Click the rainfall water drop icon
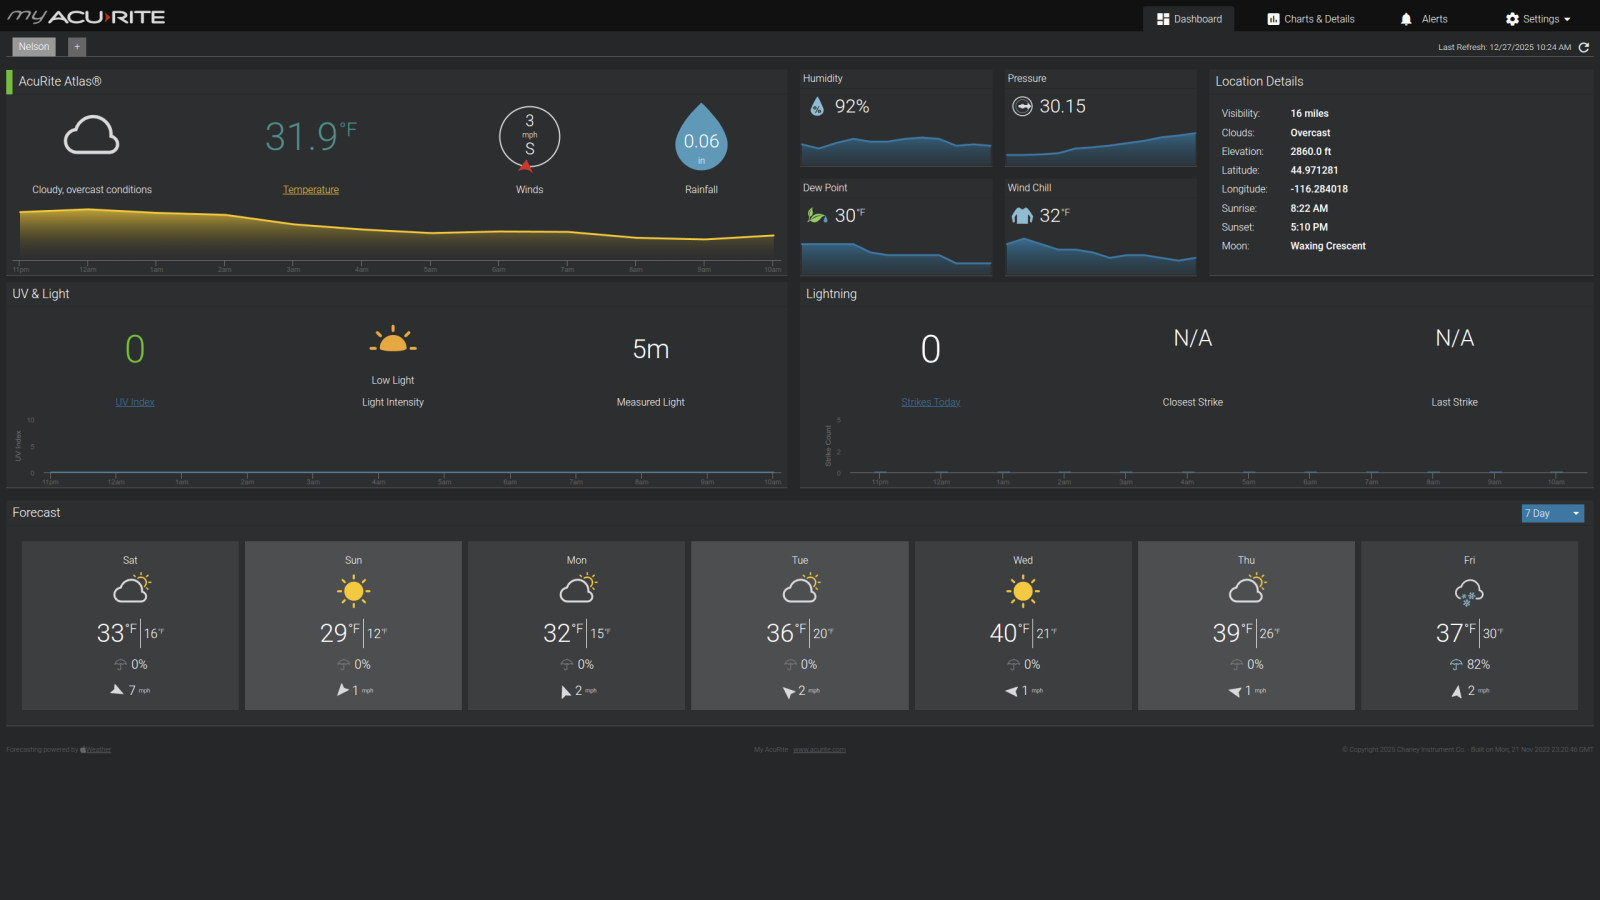 [x=701, y=138]
